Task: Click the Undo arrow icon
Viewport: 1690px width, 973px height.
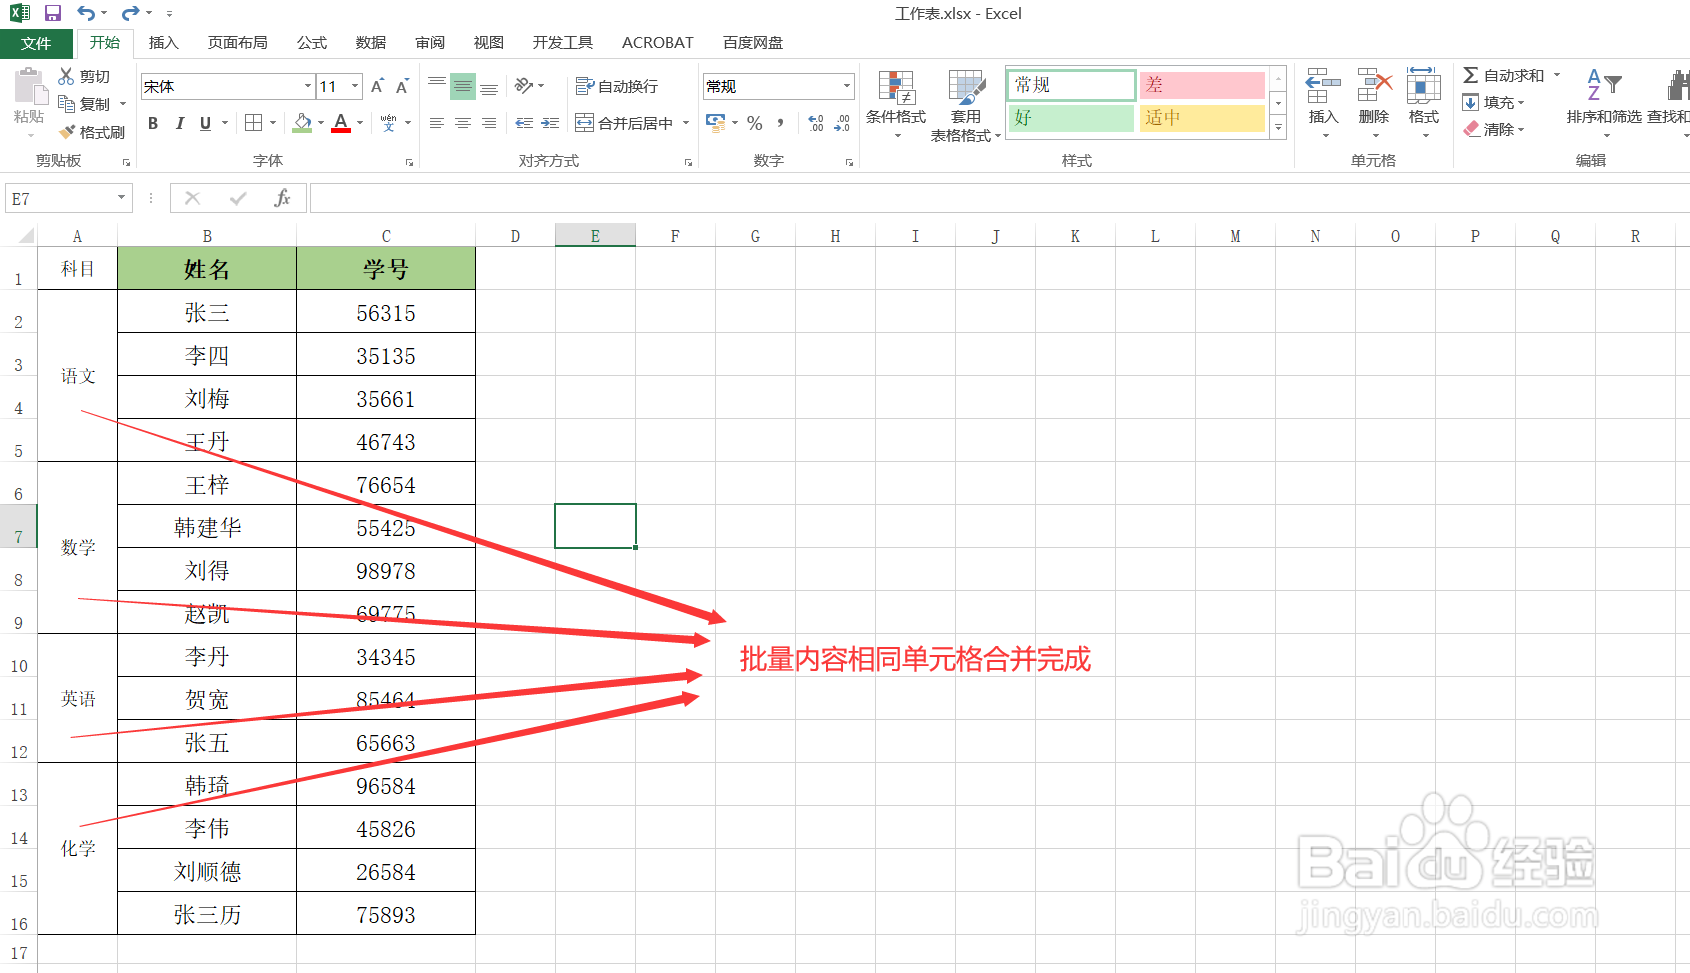Action: click(x=86, y=13)
